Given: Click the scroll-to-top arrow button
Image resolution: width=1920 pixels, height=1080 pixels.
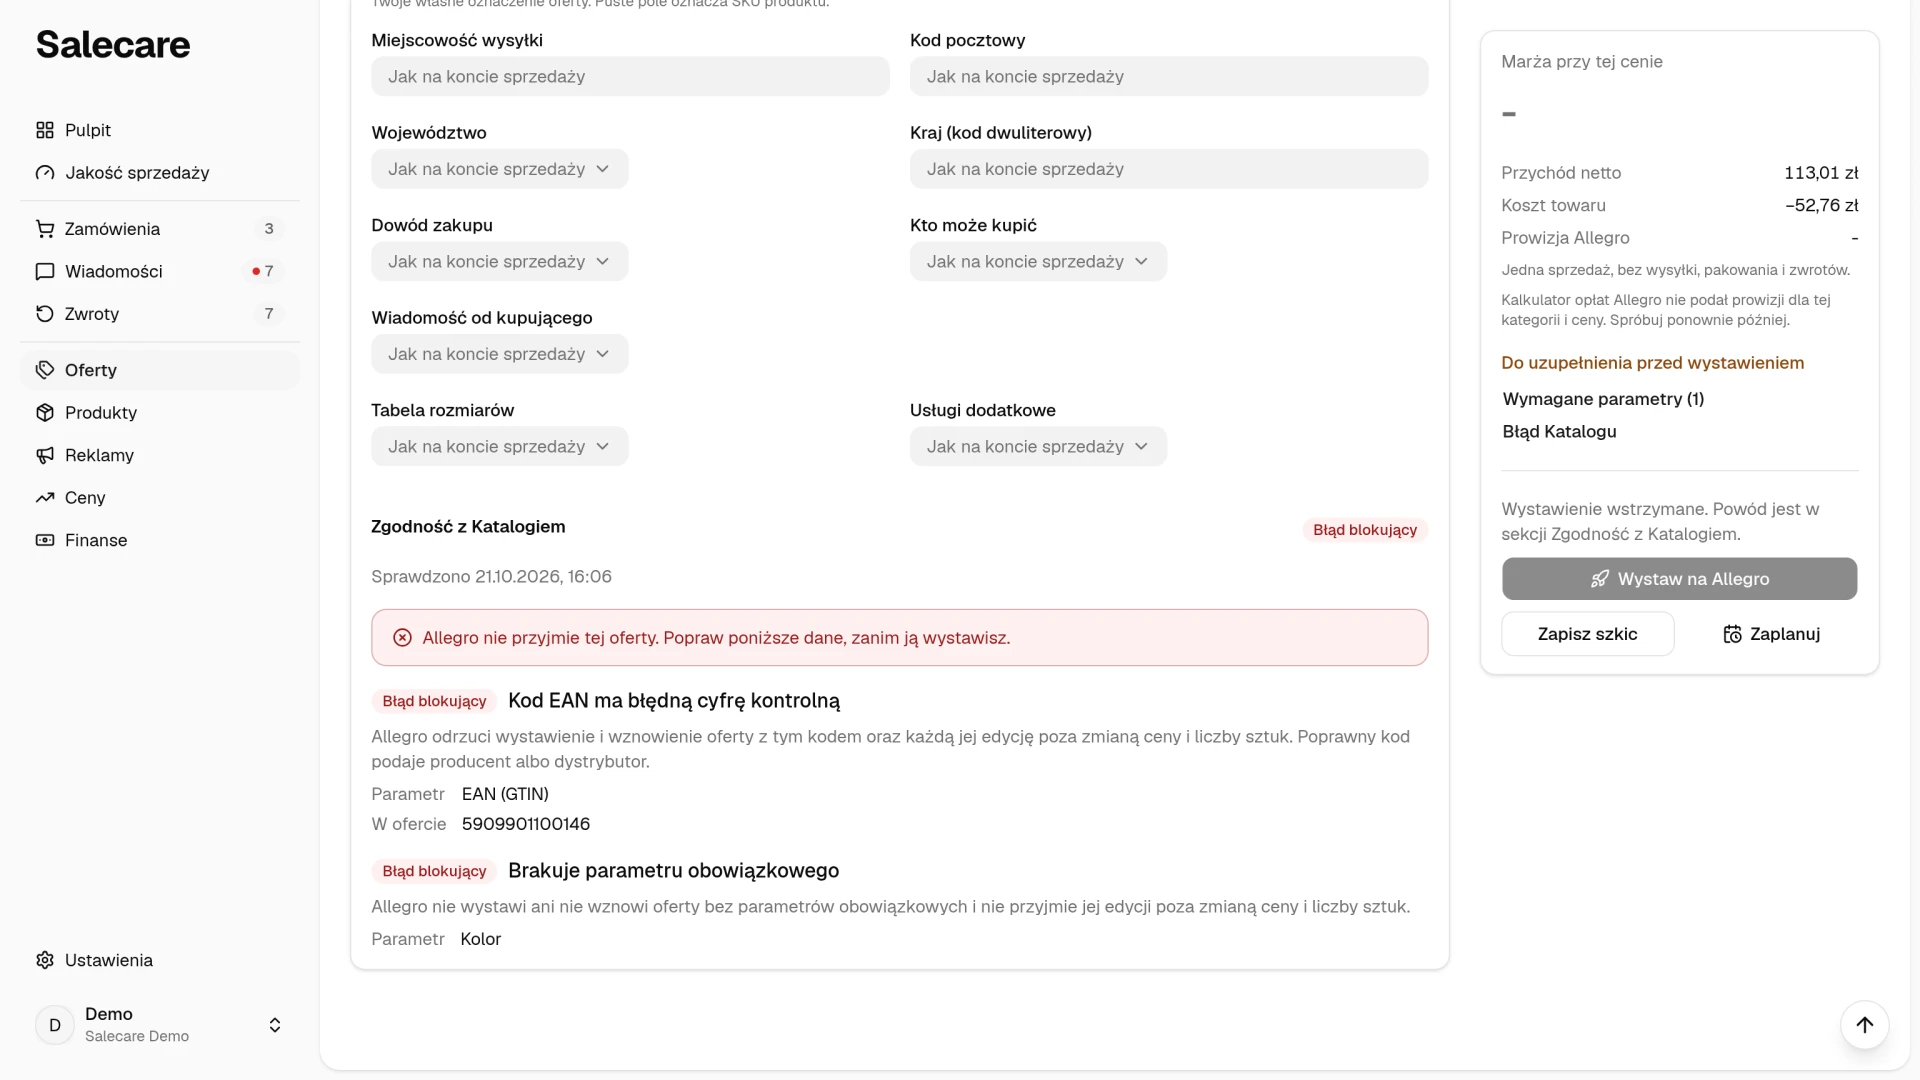Looking at the screenshot, I should tap(1865, 1025).
